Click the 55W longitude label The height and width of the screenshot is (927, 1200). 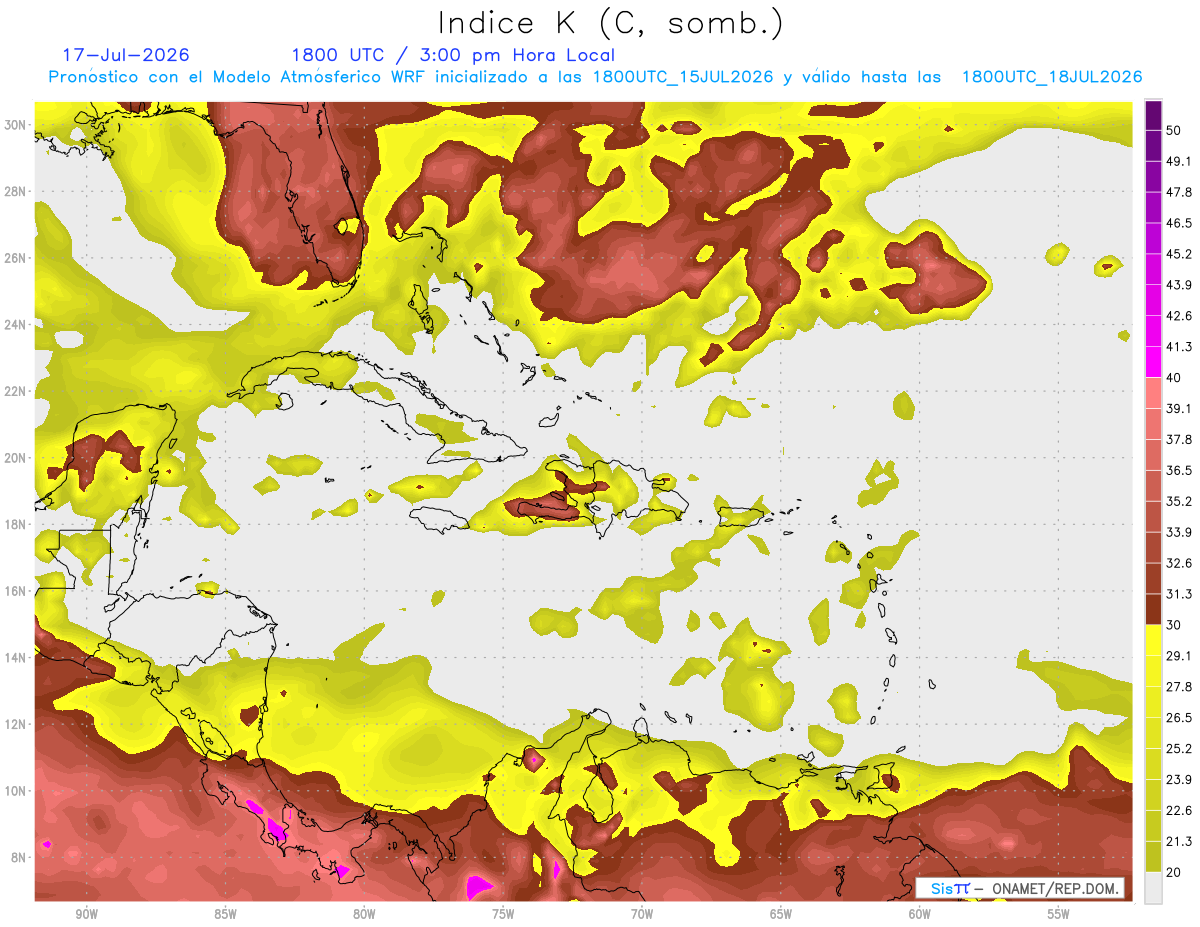point(1059,914)
